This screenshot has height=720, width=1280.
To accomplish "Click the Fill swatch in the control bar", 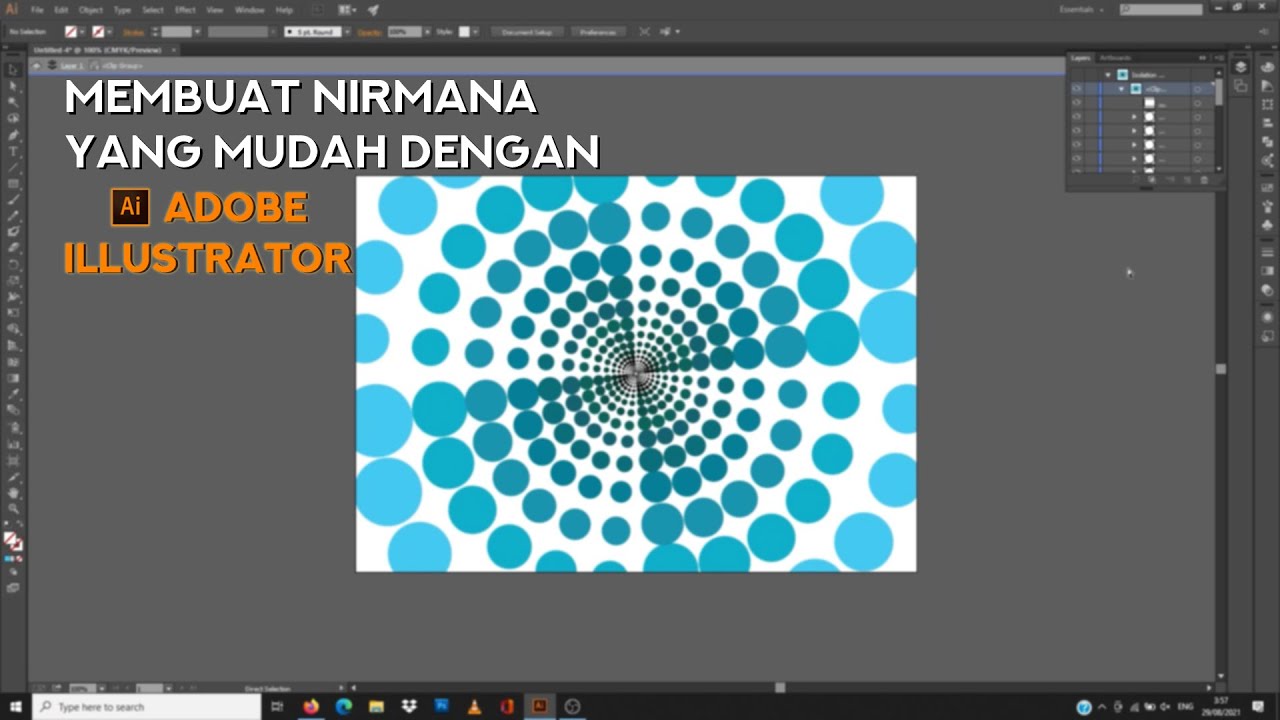I will pyautogui.click(x=71, y=32).
